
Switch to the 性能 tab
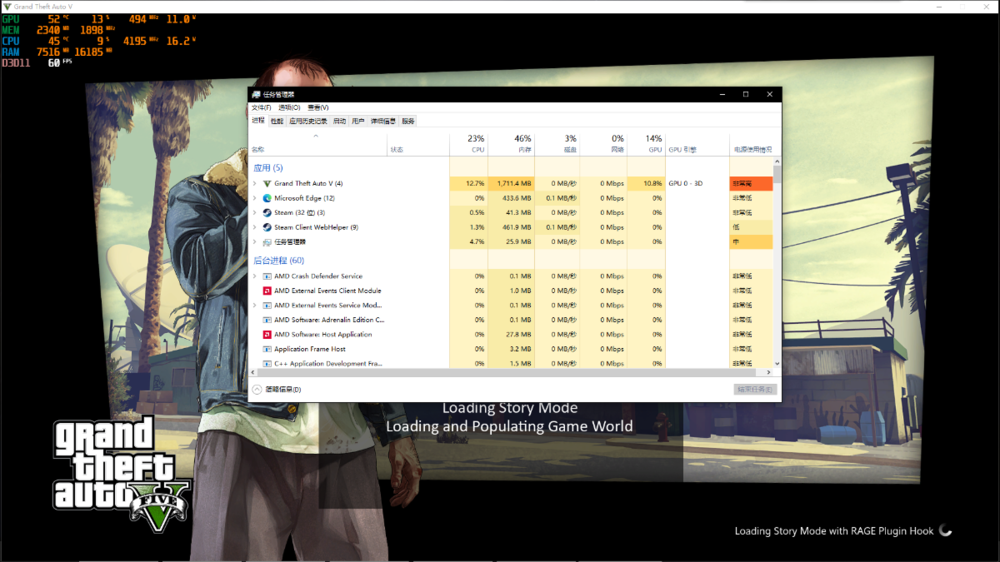pos(277,121)
